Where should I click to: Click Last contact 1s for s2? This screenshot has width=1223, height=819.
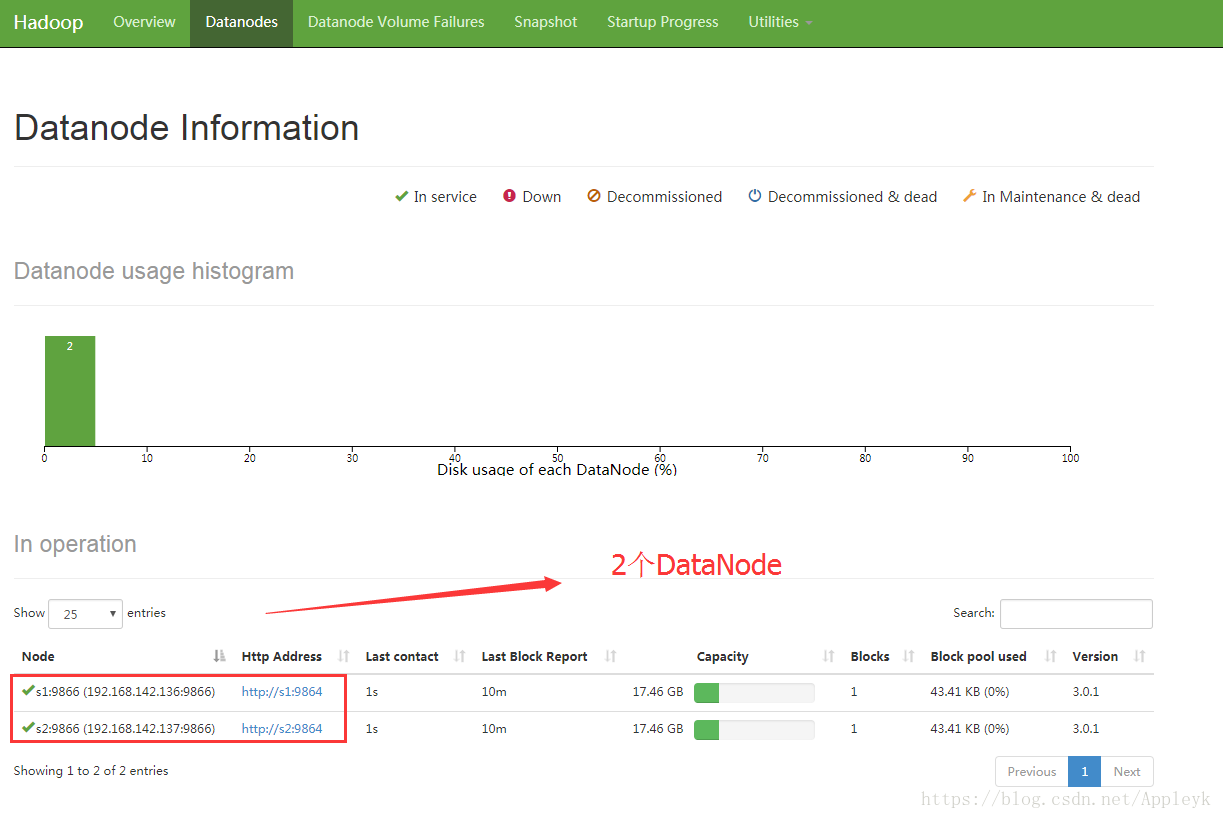[x=371, y=729]
